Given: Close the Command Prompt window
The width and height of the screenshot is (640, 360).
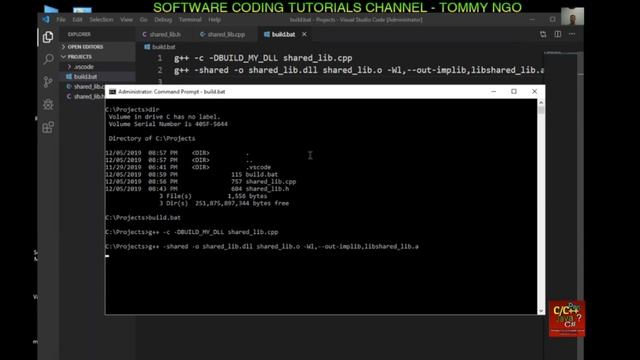Looking at the screenshot, I should coord(534,91).
